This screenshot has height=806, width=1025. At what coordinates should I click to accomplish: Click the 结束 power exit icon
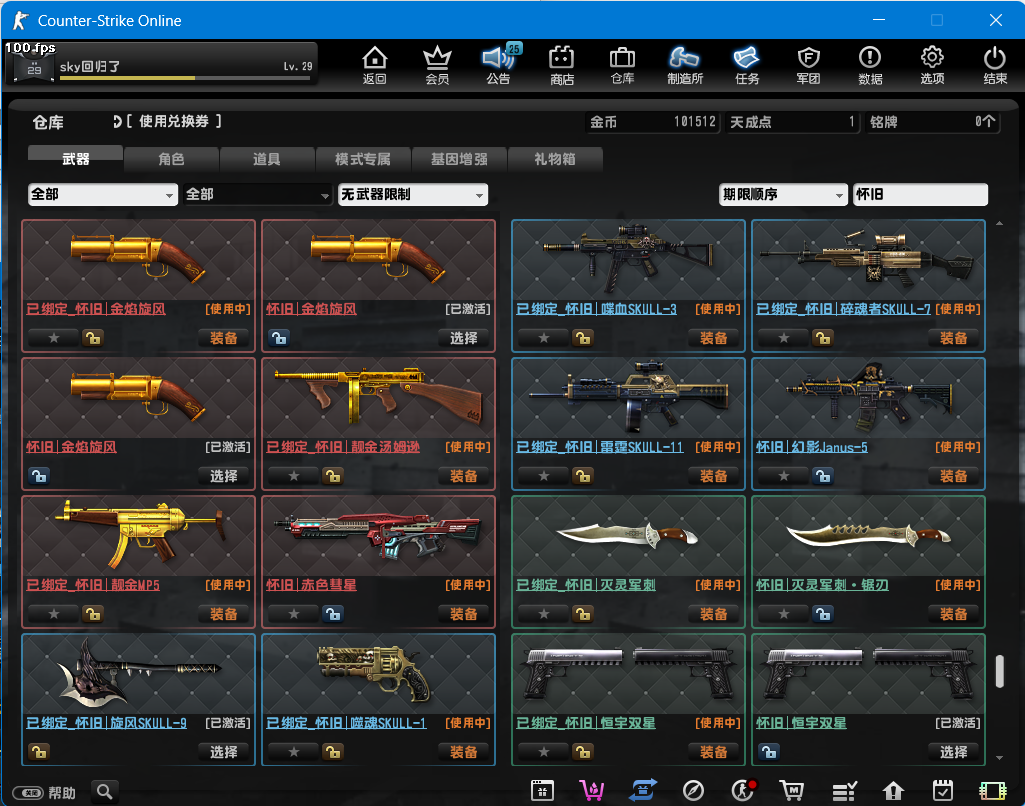995,65
